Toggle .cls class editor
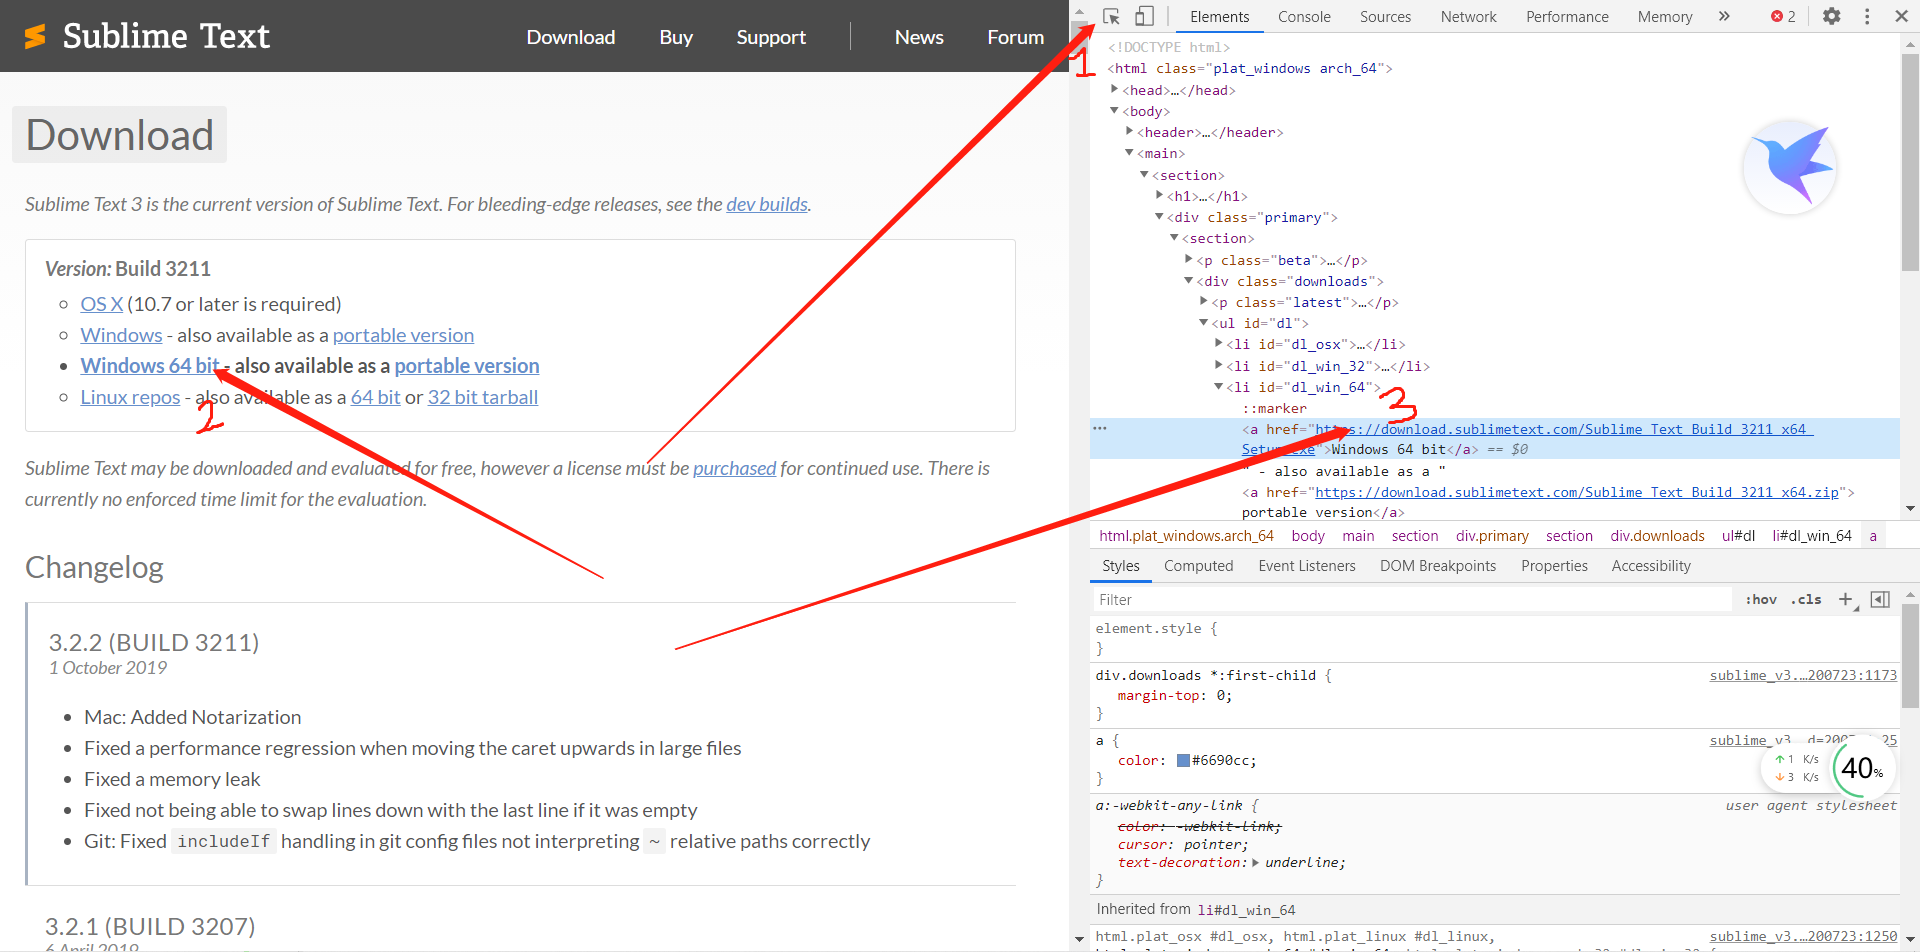This screenshot has width=1920, height=952. [x=1806, y=600]
